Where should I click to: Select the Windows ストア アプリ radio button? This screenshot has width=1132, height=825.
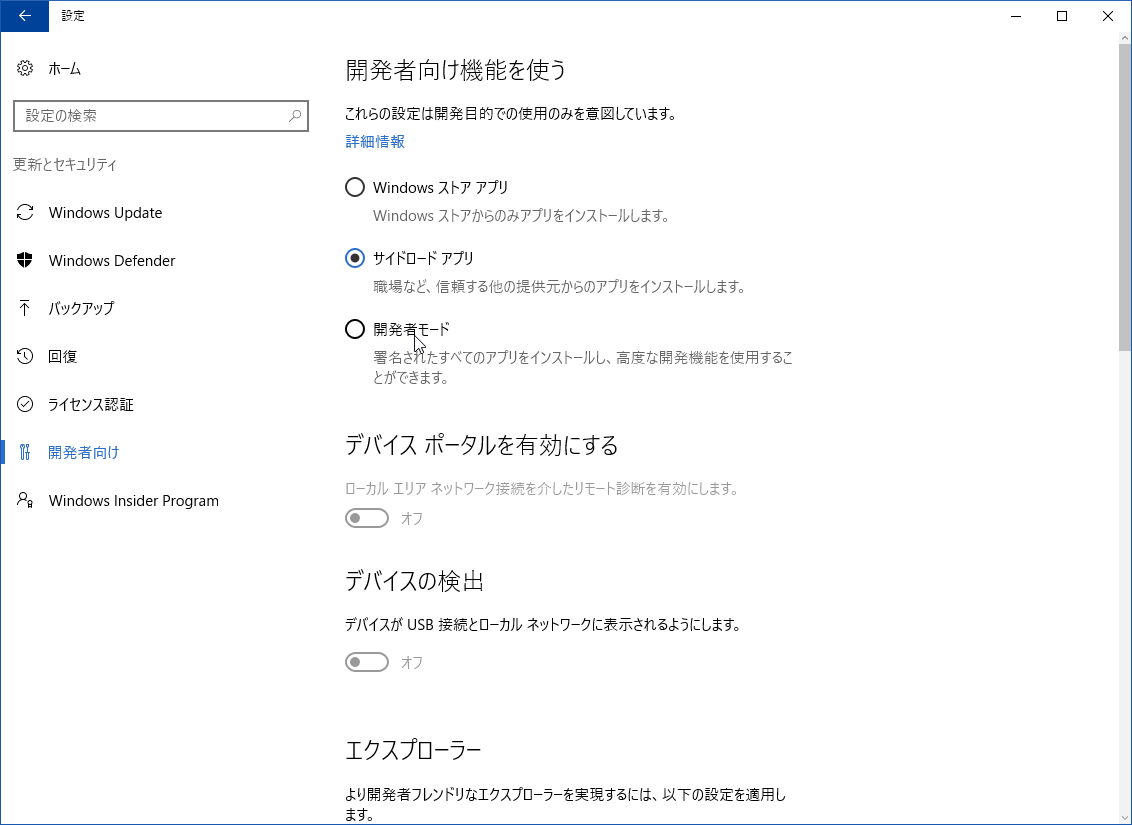tap(354, 188)
